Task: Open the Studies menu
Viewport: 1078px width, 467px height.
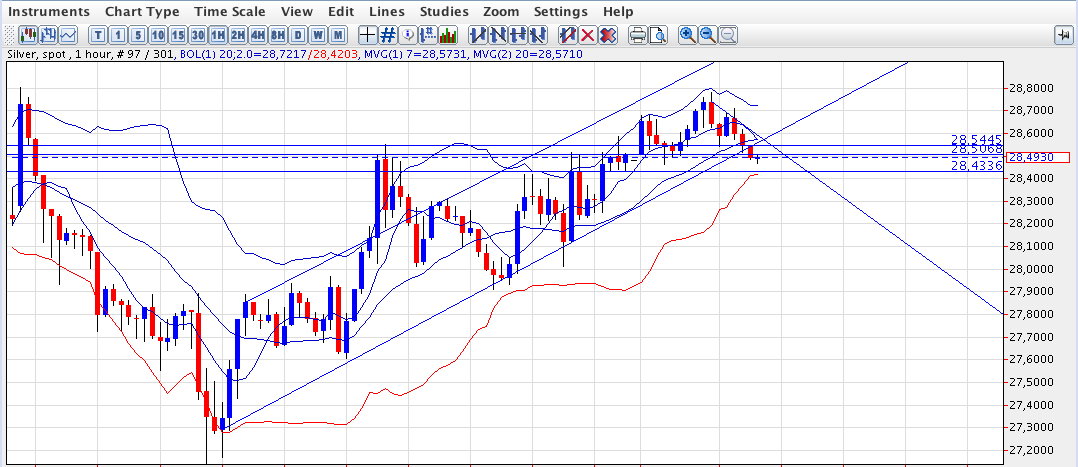Action: [444, 11]
